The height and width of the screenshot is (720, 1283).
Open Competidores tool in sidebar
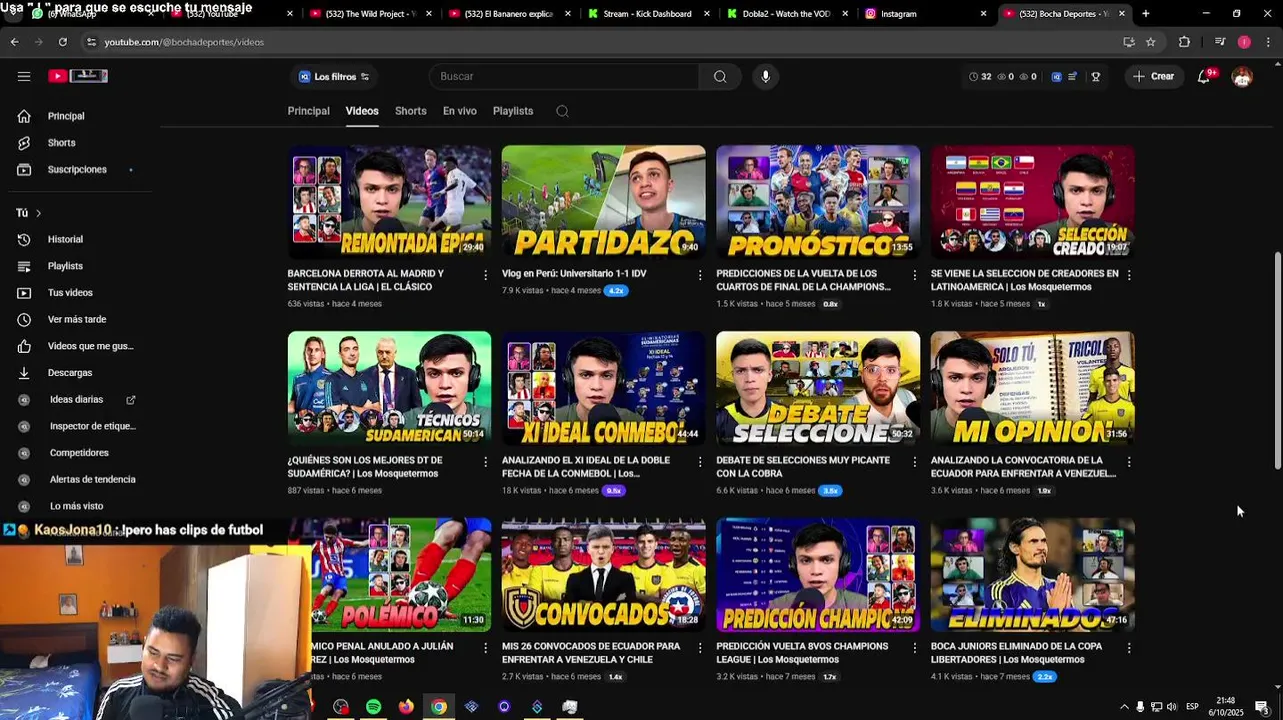click(78, 453)
